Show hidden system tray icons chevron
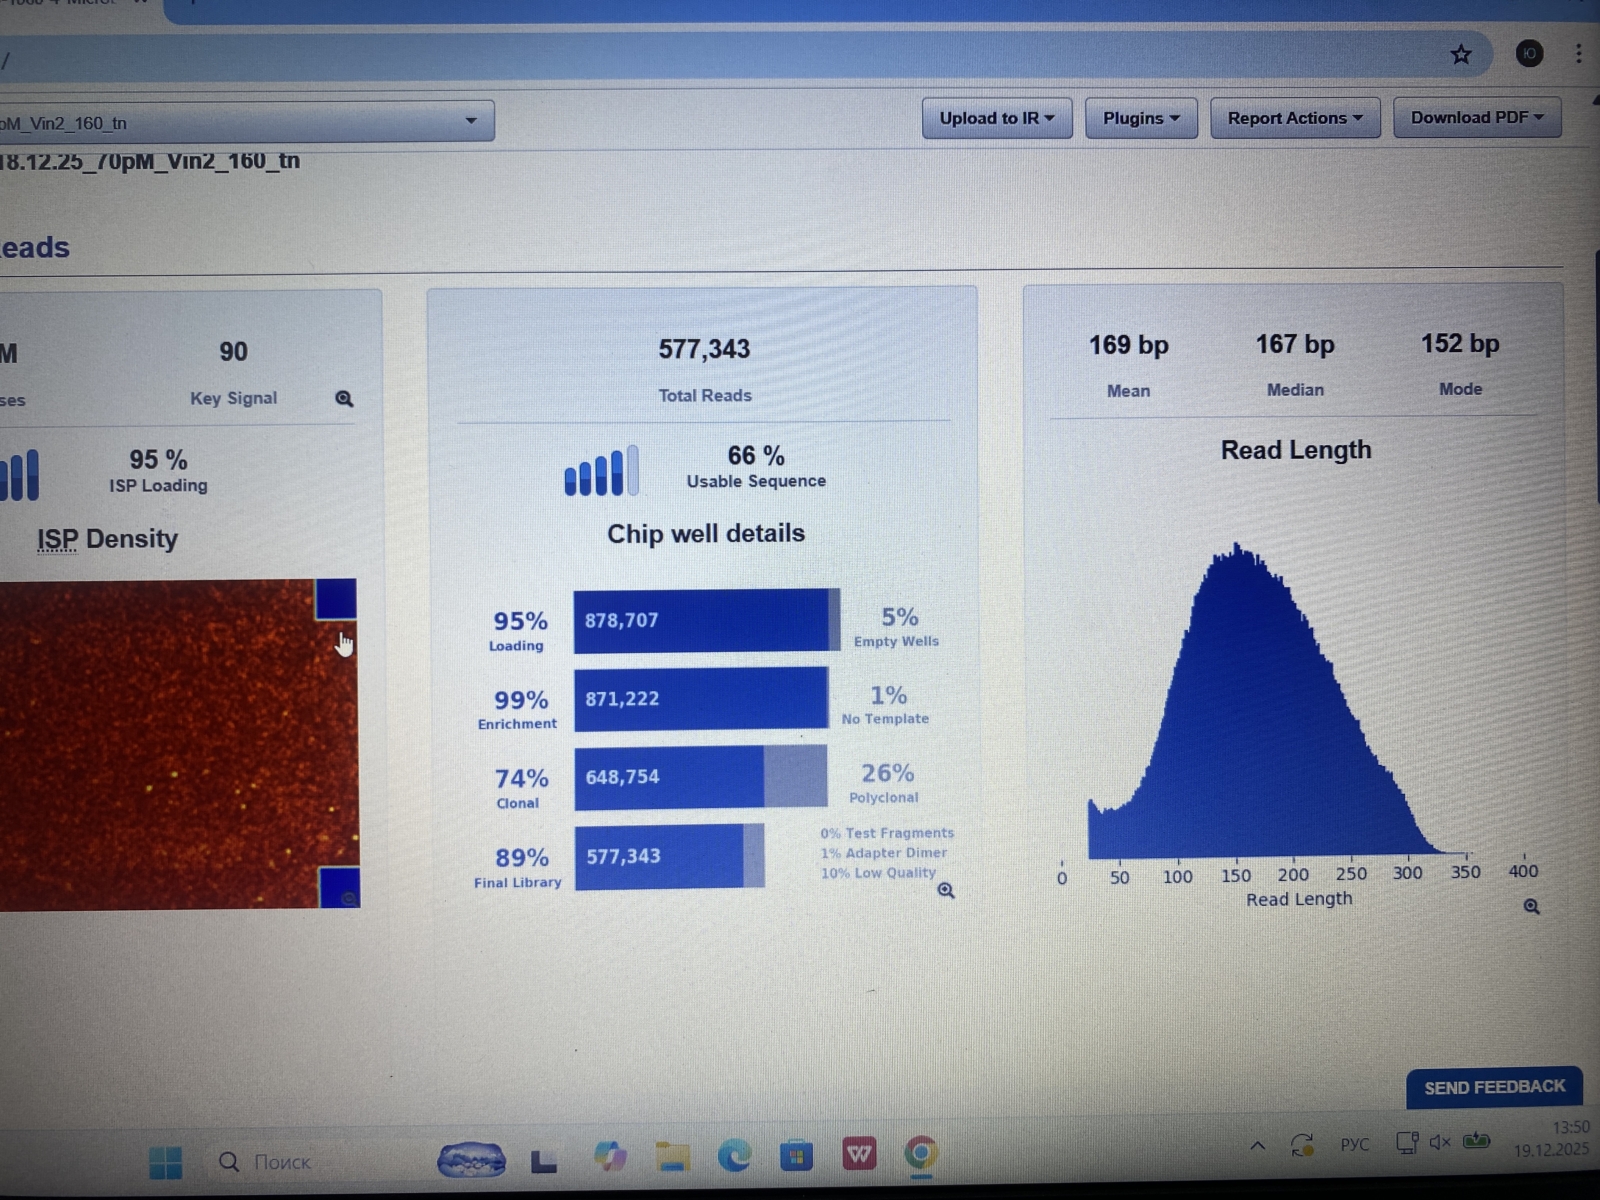1600x1200 pixels. click(x=1257, y=1146)
